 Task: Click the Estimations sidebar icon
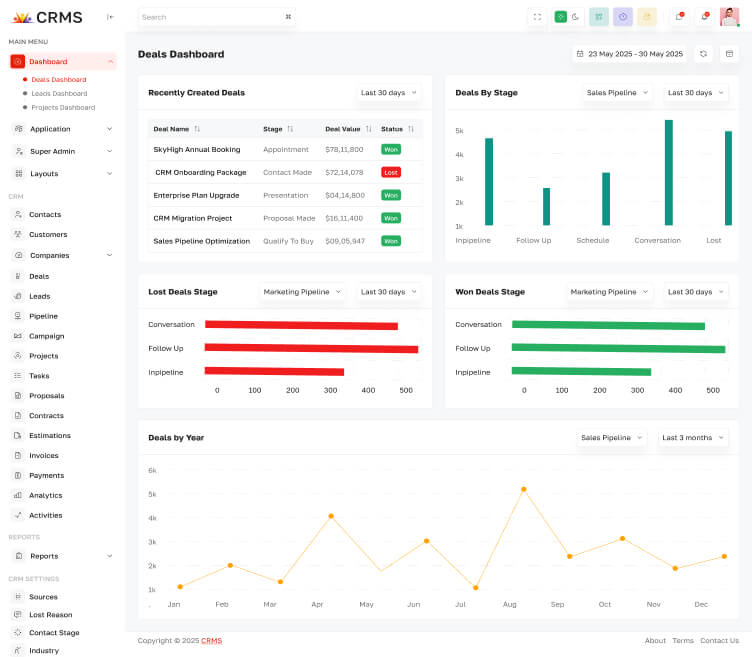18,435
